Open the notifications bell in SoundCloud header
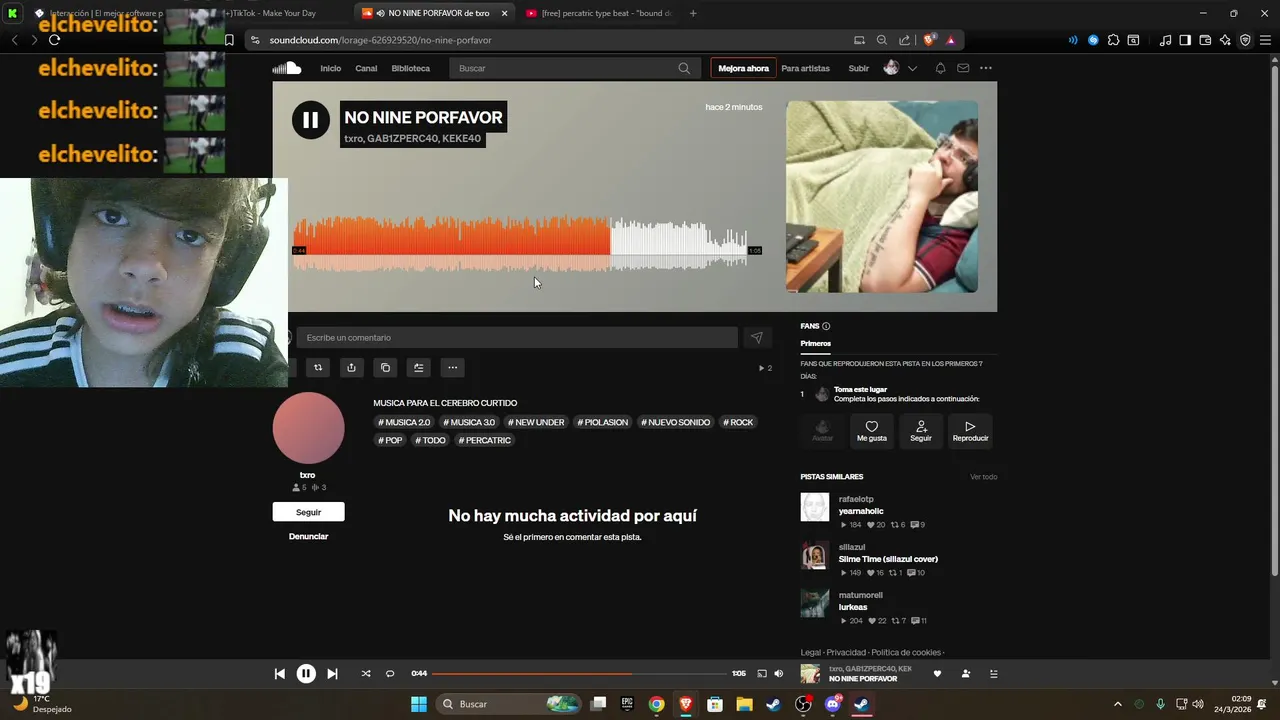 point(940,68)
